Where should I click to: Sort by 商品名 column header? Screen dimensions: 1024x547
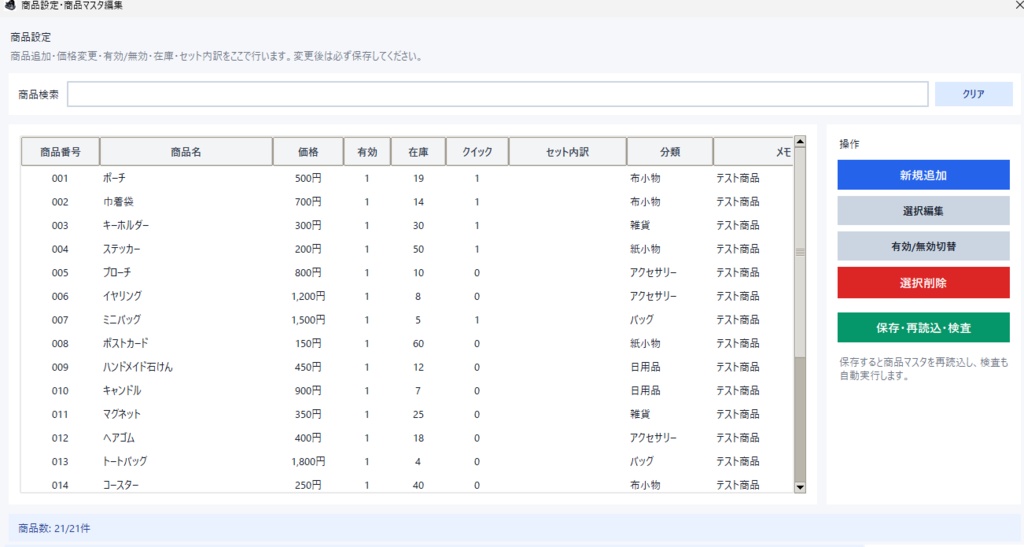pyautogui.click(x=186, y=151)
